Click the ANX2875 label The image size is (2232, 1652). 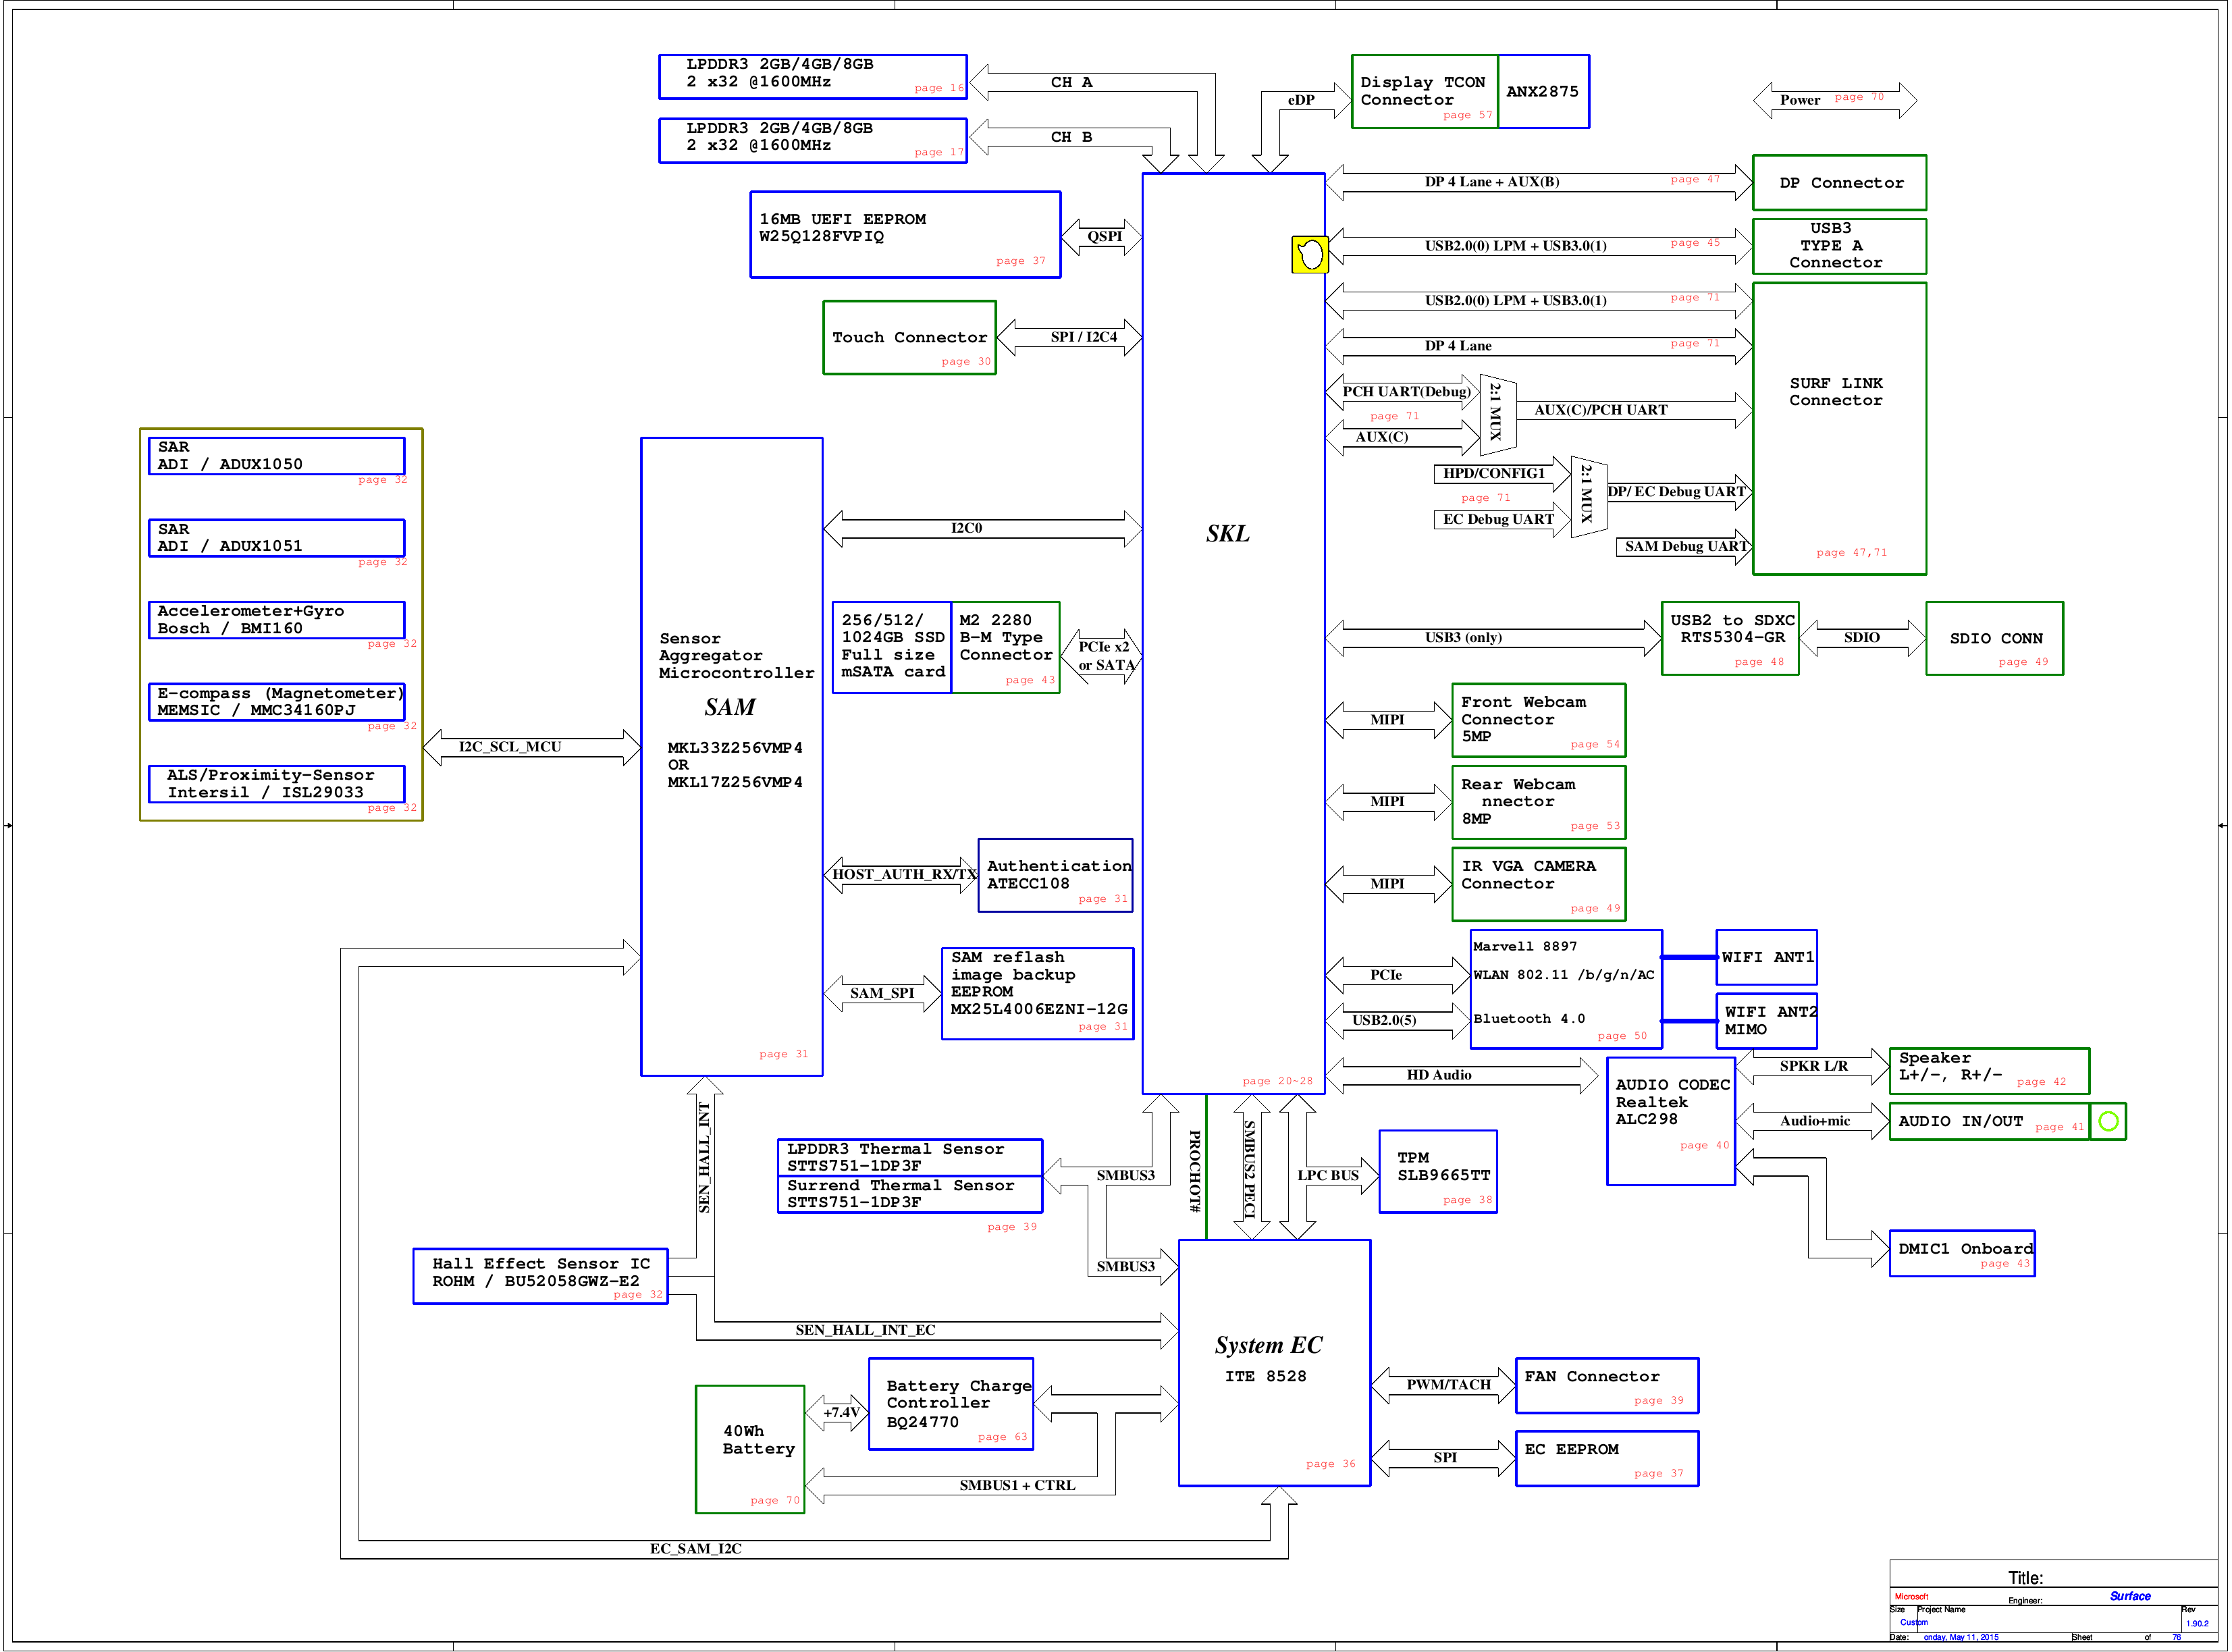[1542, 91]
